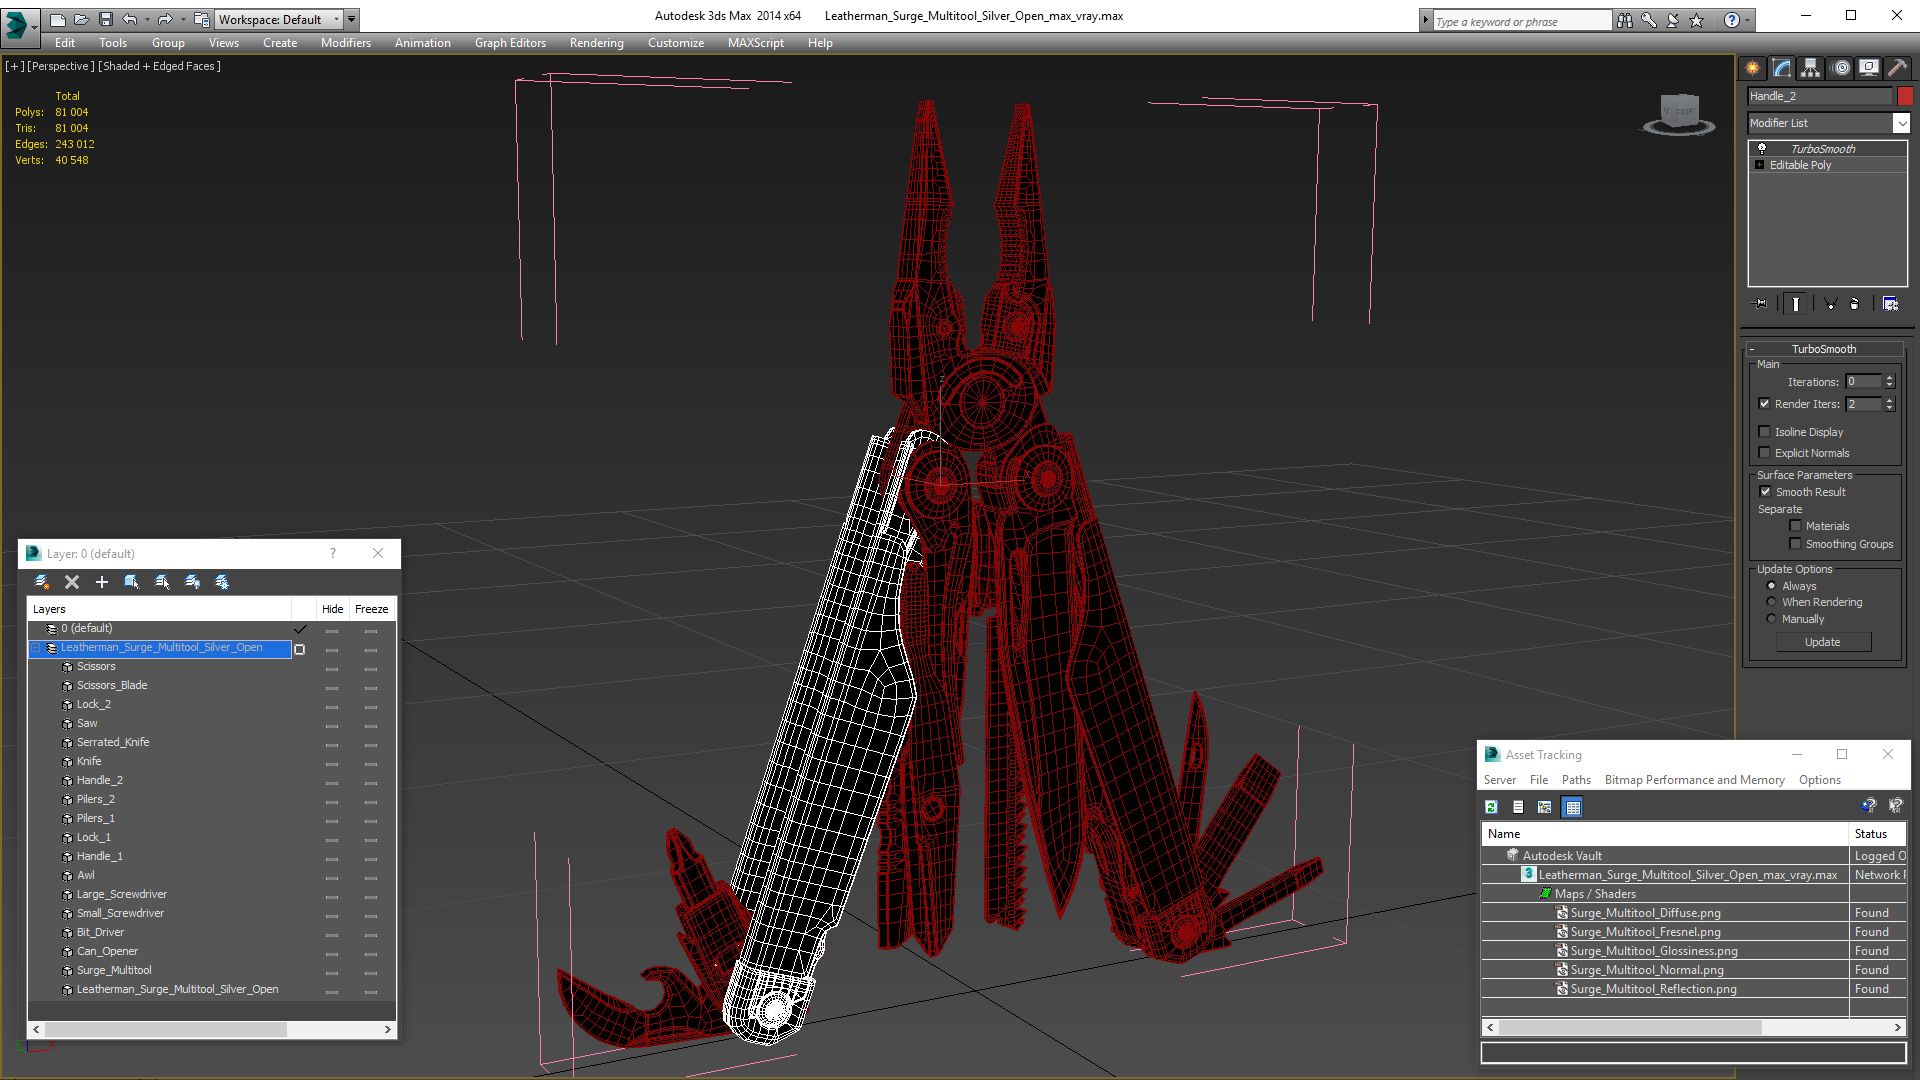Image resolution: width=1920 pixels, height=1080 pixels.
Task: Enable Isoline Display checkbox
Action: [x=1764, y=432]
